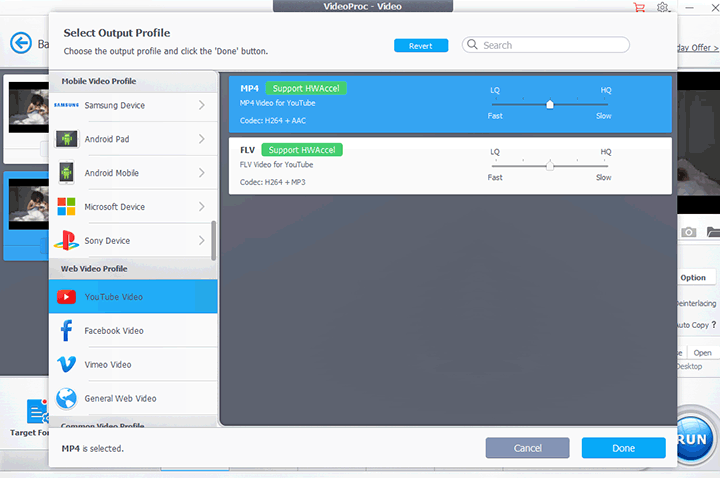Screen dimensions: 720x478
Task: Click the YouTube play logo icon
Action: (67, 297)
